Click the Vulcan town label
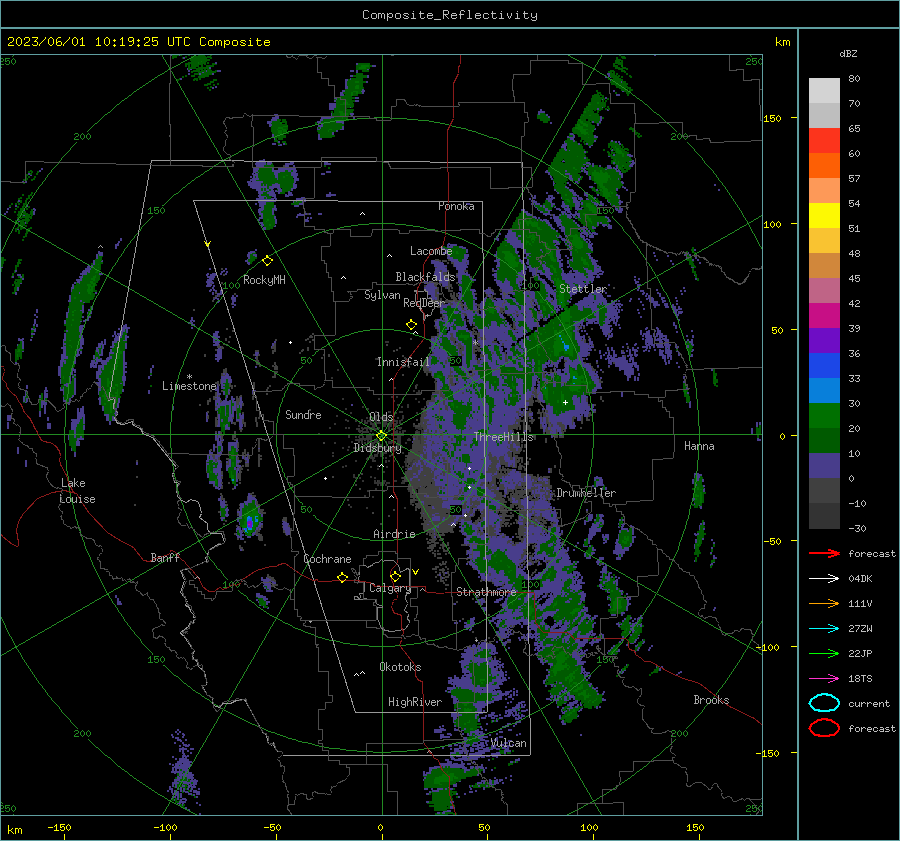Viewport: 900px width, 841px height. click(509, 743)
